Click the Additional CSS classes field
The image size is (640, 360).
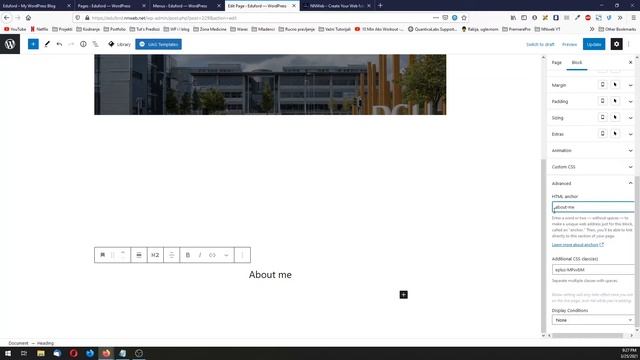(593, 270)
